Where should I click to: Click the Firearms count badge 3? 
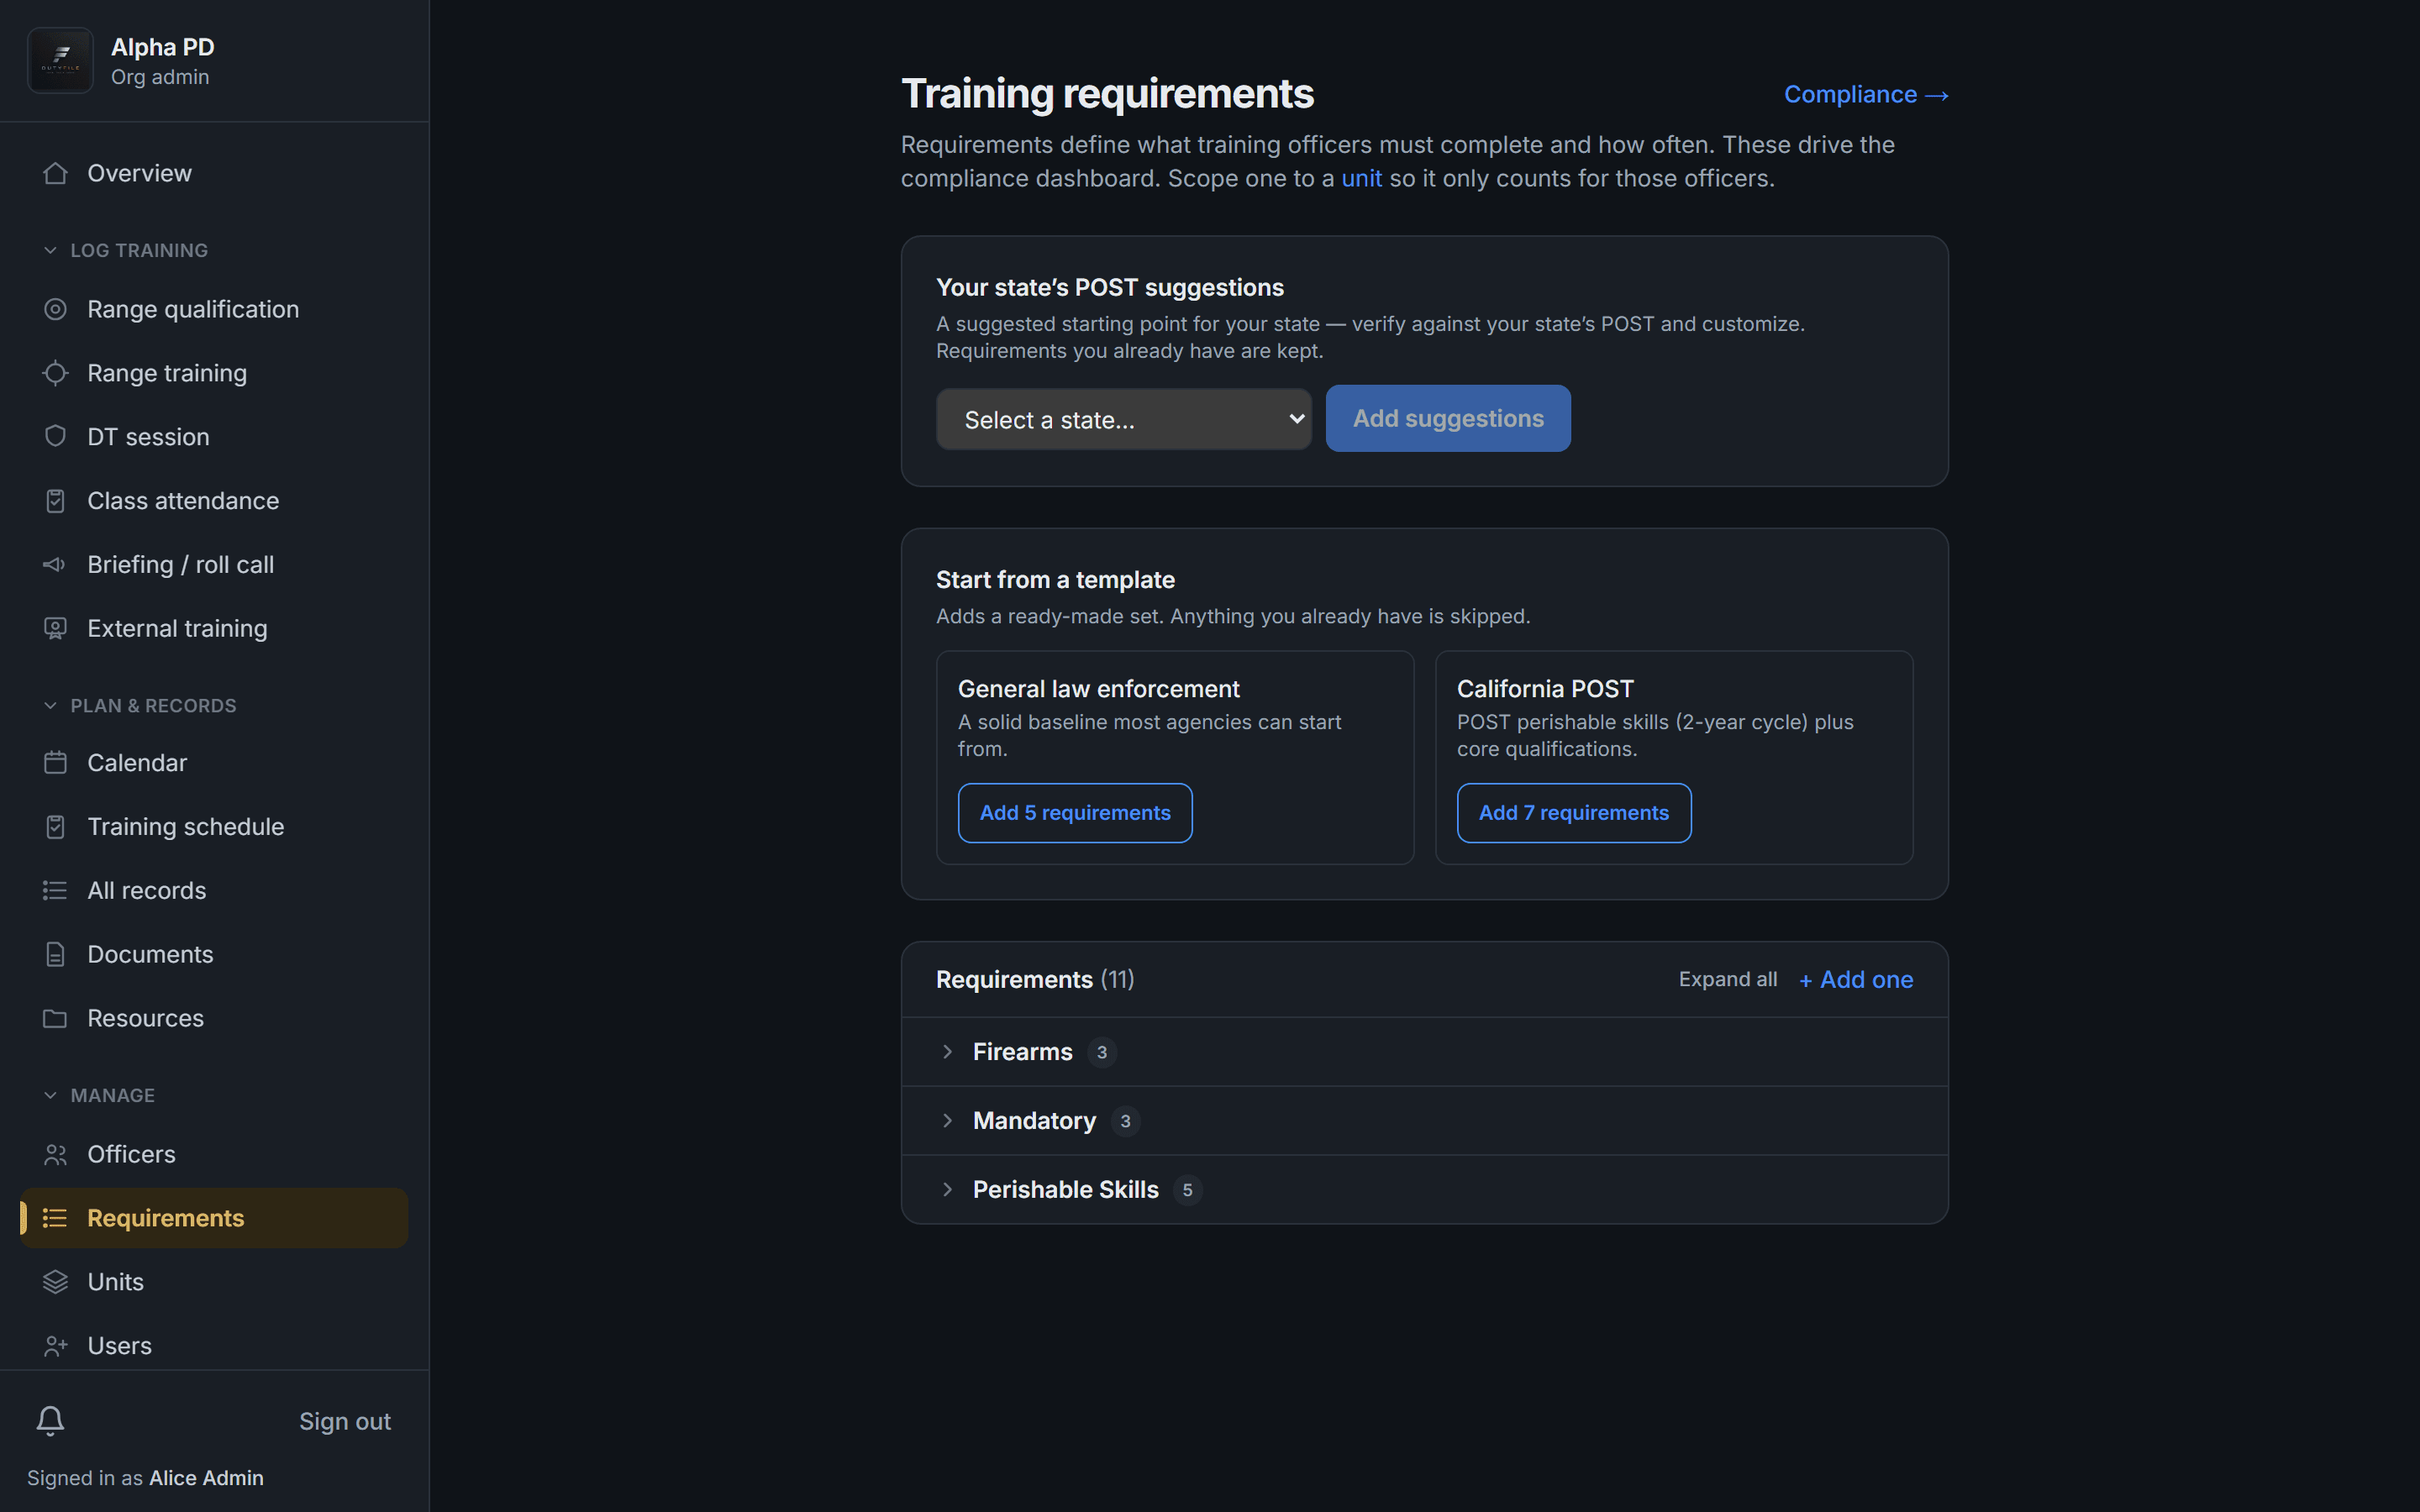1102,1052
